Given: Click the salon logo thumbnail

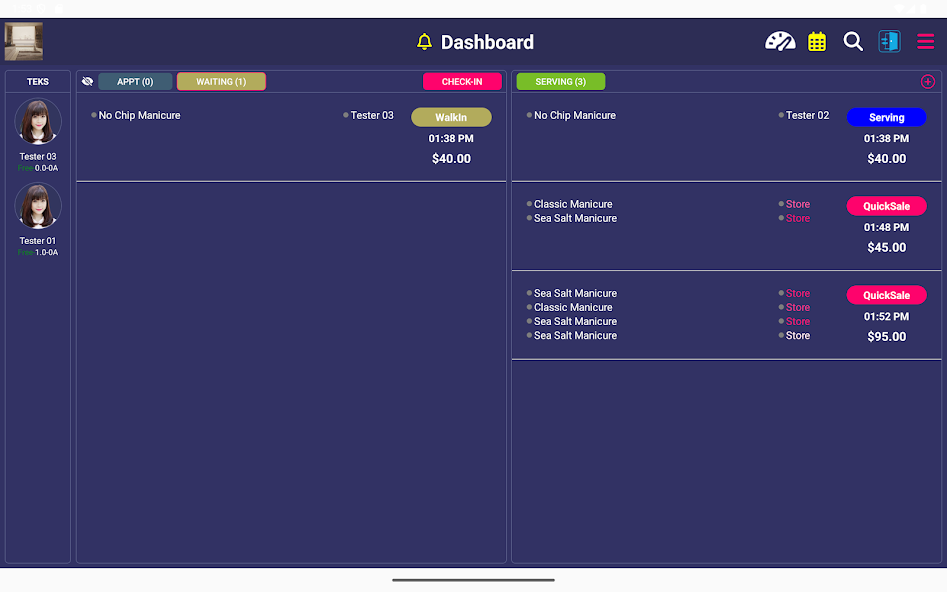Looking at the screenshot, I should pyautogui.click(x=23, y=42).
